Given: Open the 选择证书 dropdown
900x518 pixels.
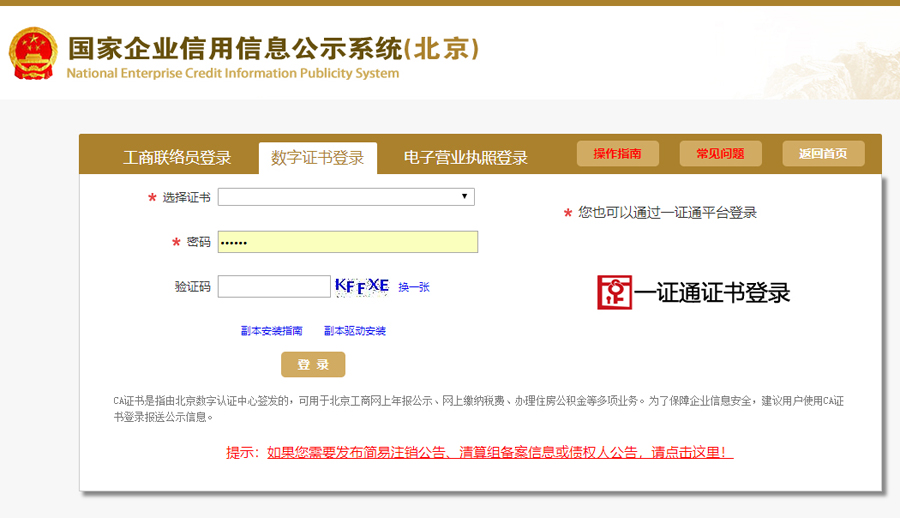Looking at the screenshot, I should tap(346, 197).
